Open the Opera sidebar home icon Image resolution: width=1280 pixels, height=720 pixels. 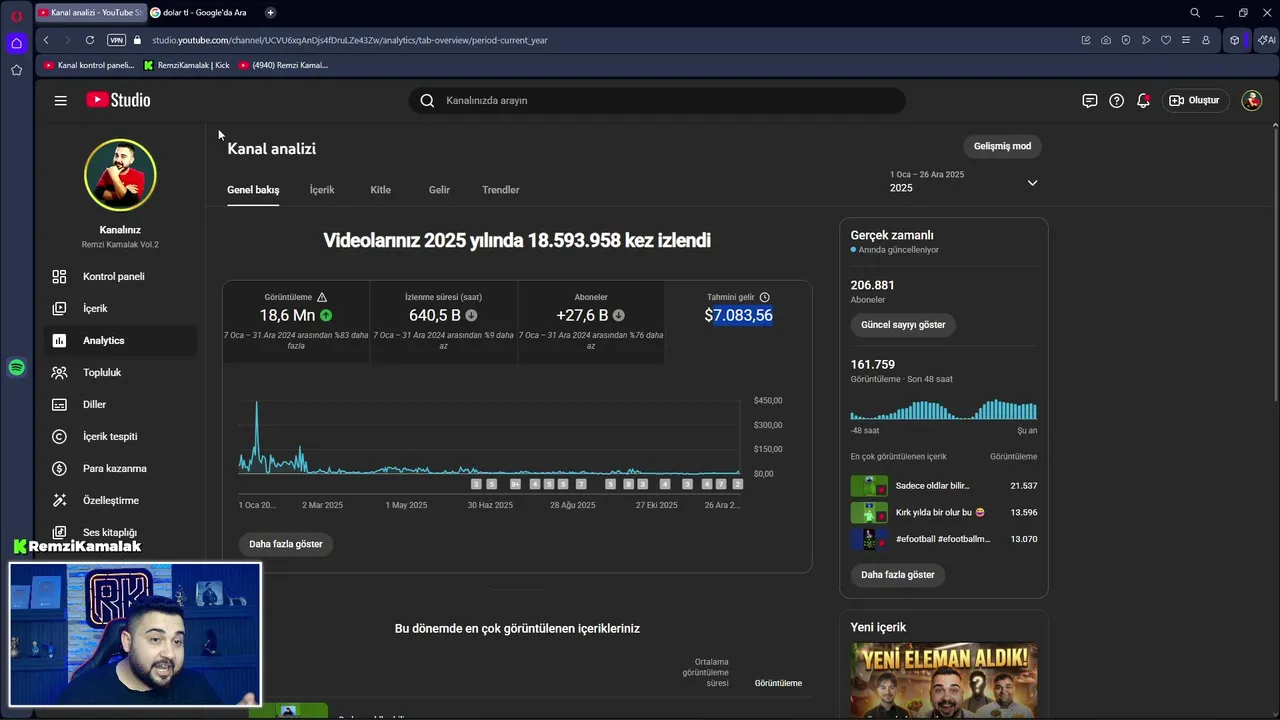[16, 43]
